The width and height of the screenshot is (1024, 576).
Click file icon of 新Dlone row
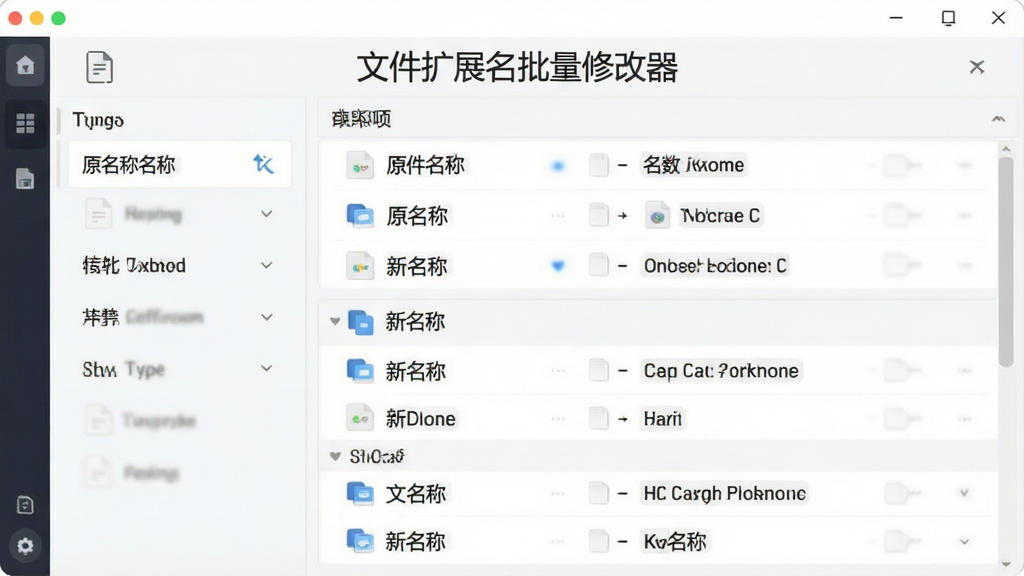[x=360, y=418]
